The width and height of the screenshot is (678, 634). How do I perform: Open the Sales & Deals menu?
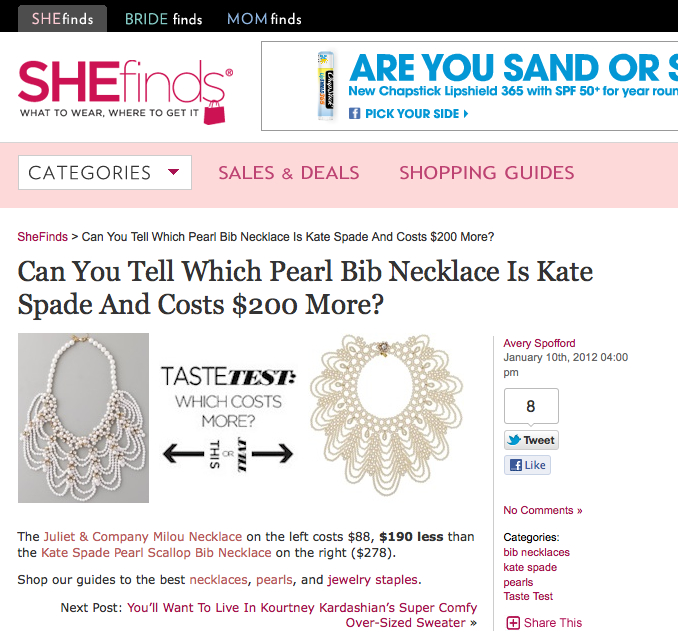click(x=289, y=173)
